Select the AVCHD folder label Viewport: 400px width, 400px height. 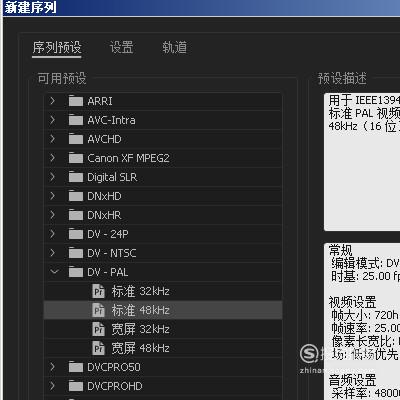[x=104, y=139]
